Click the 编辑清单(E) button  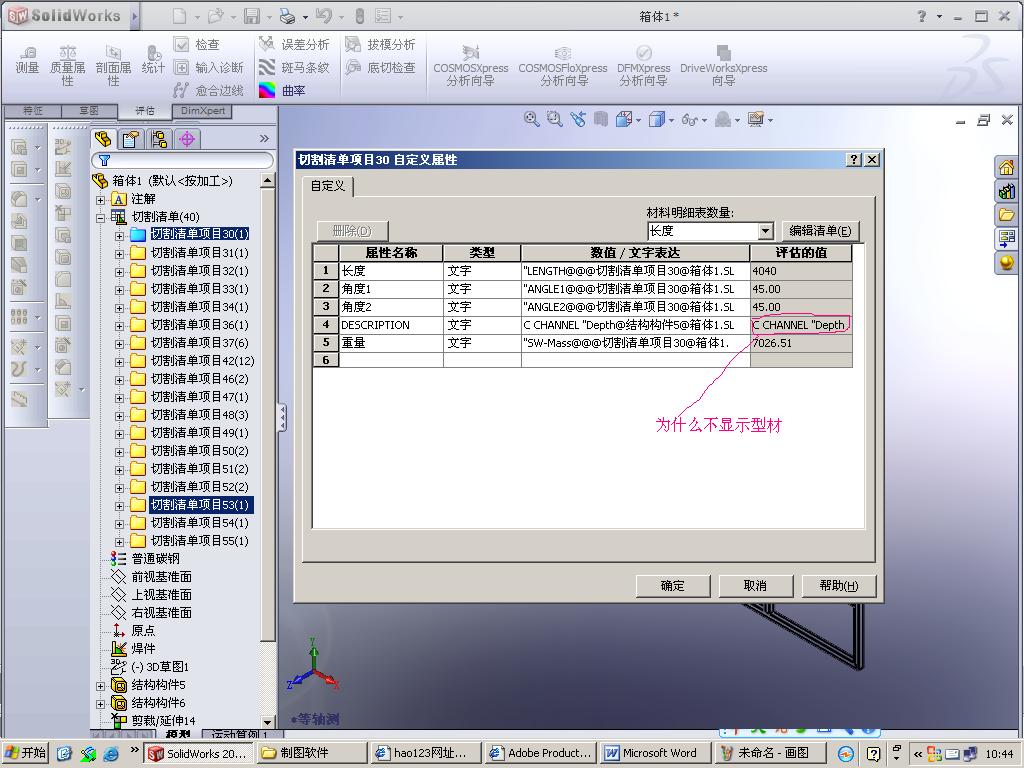pyautogui.click(x=820, y=231)
